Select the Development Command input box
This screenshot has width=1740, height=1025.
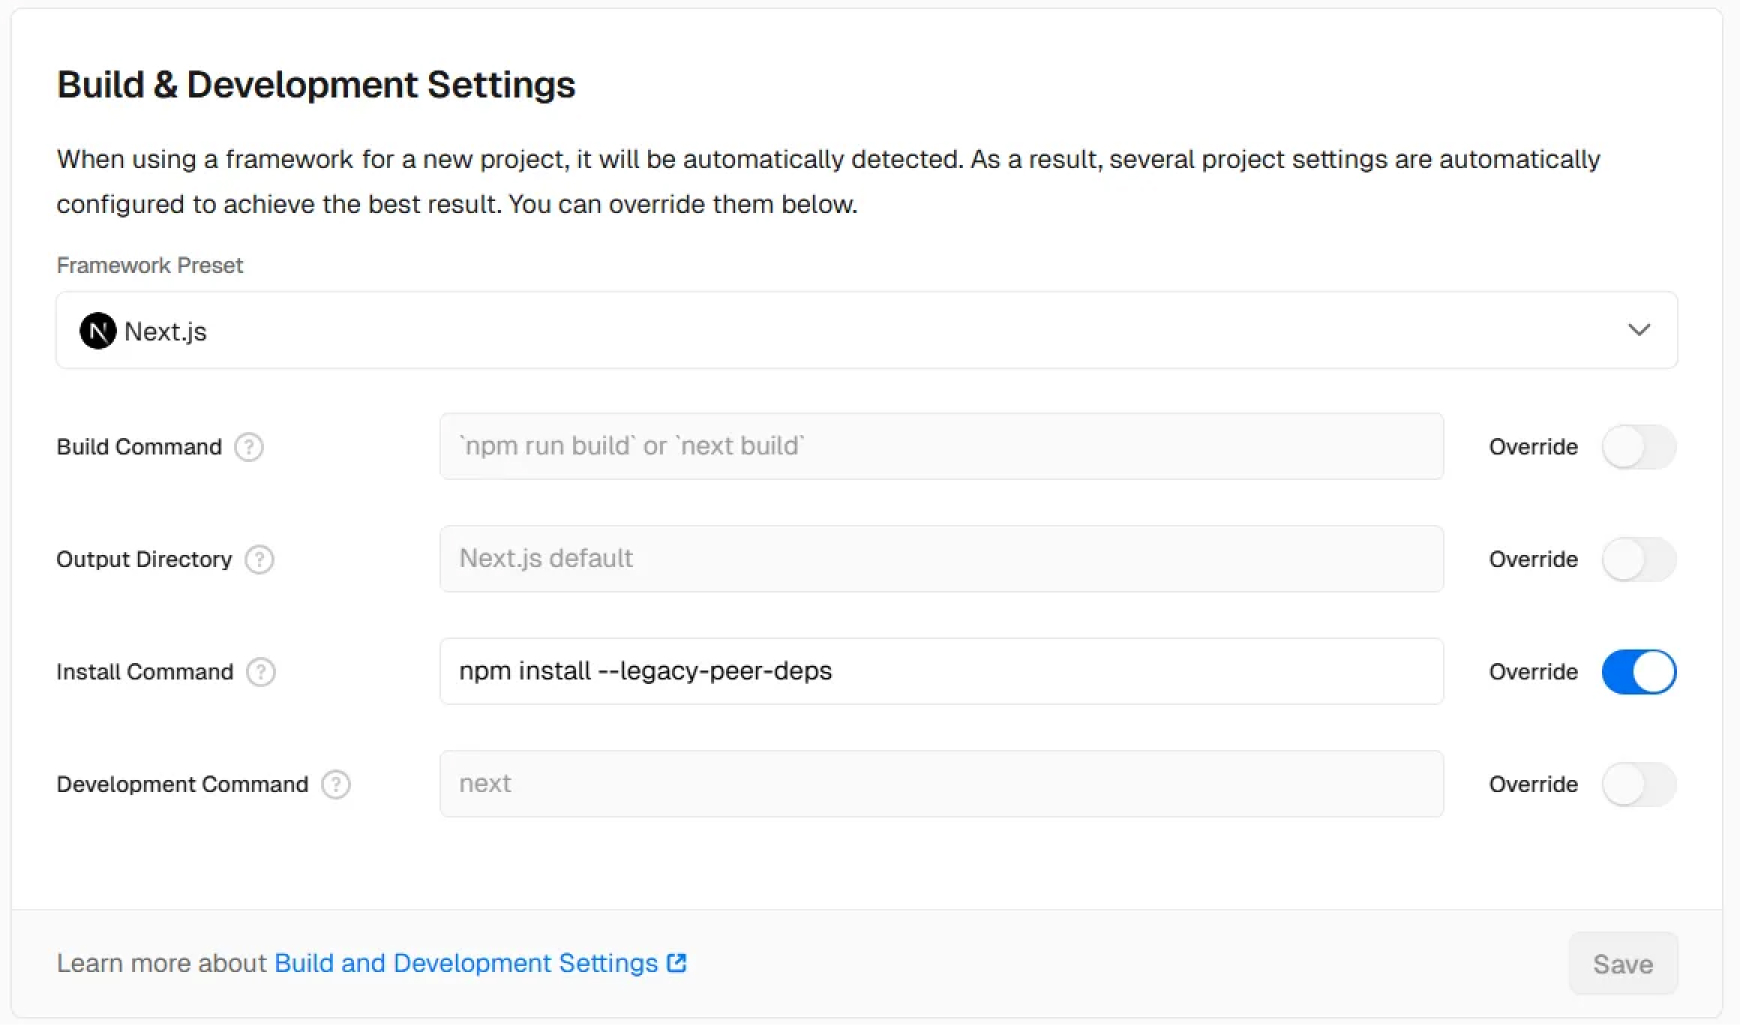pyautogui.click(x=941, y=784)
